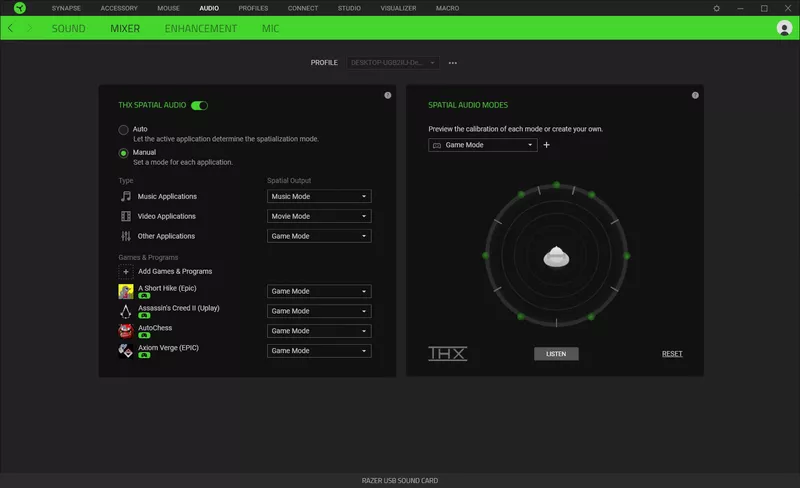Click the Assassin's Creed II (Uplay) name
Image resolution: width=800 pixels, height=488 pixels.
click(179, 308)
